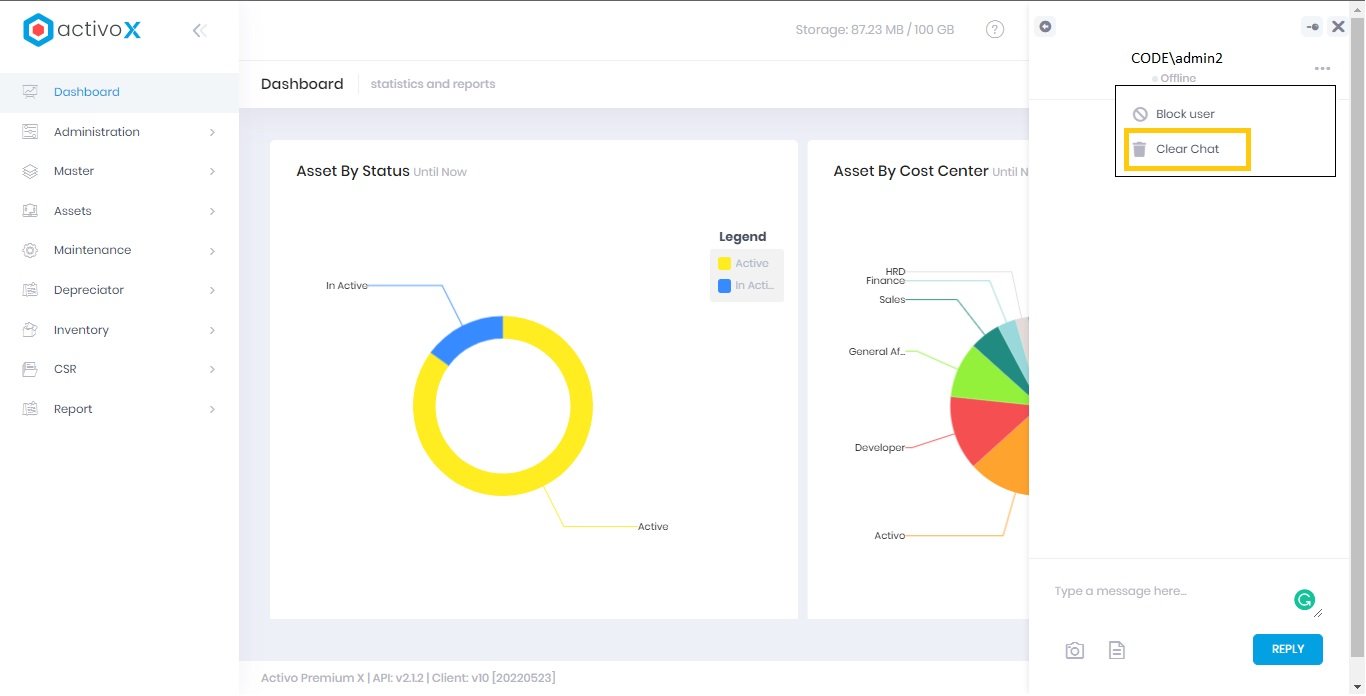This screenshot has width=1366, height=696.
Task: Click the help question mark icon
Action: (x=994, y=30)
